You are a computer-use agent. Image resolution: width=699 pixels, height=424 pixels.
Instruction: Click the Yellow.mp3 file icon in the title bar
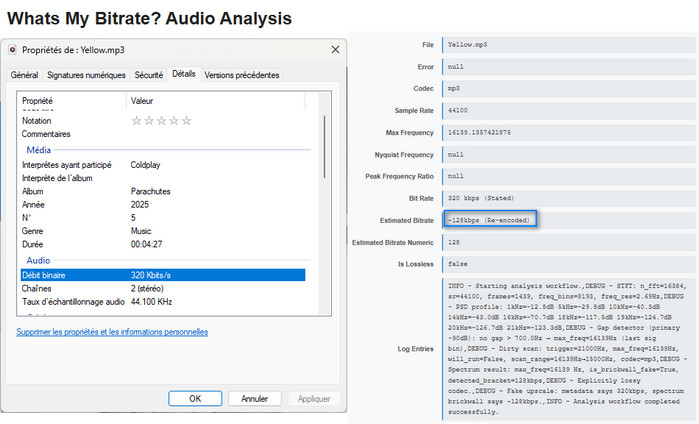tap(12, 50)
